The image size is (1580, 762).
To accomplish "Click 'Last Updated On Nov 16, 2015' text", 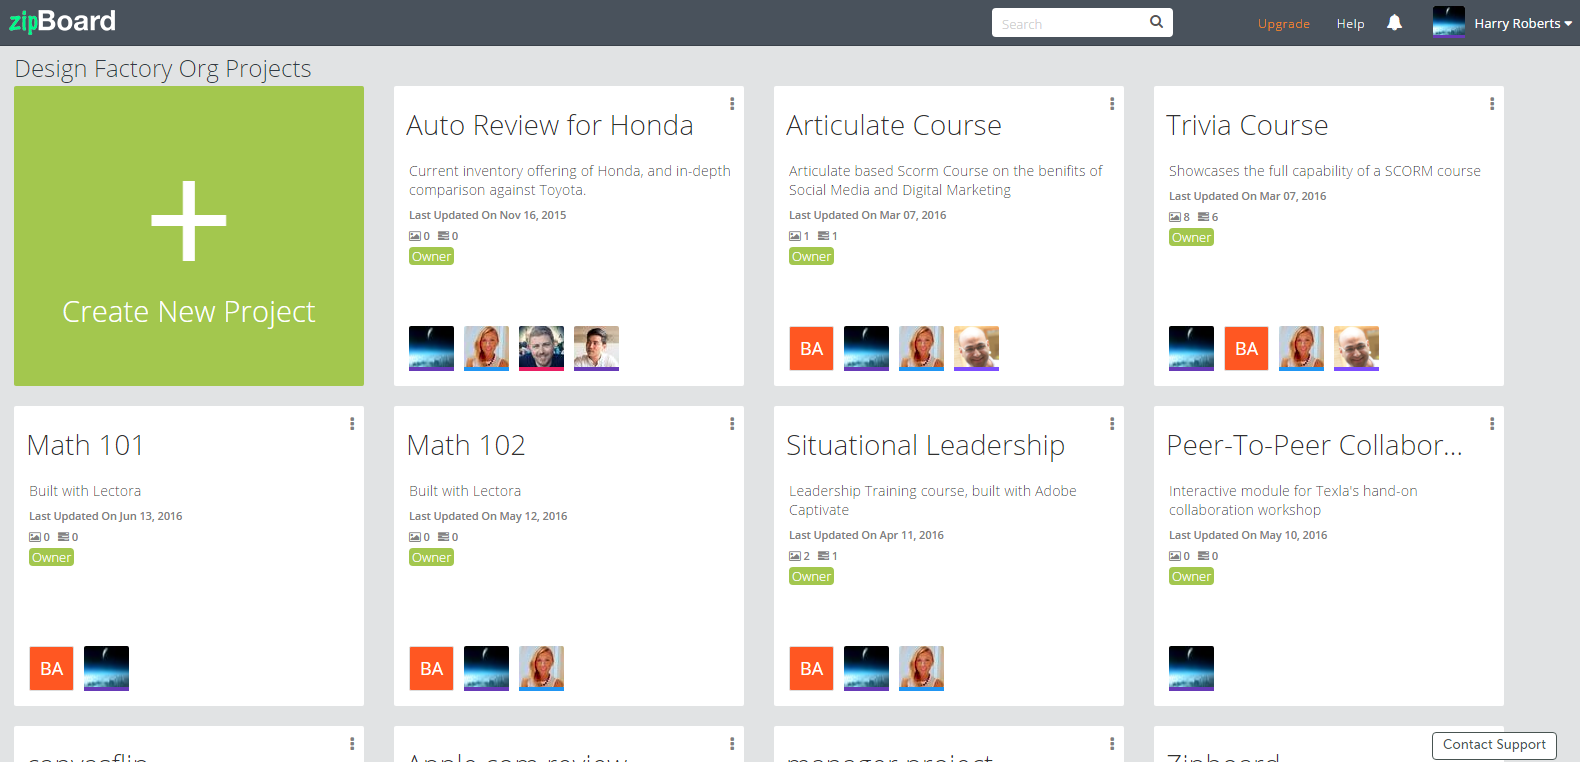I will (487, 215).
